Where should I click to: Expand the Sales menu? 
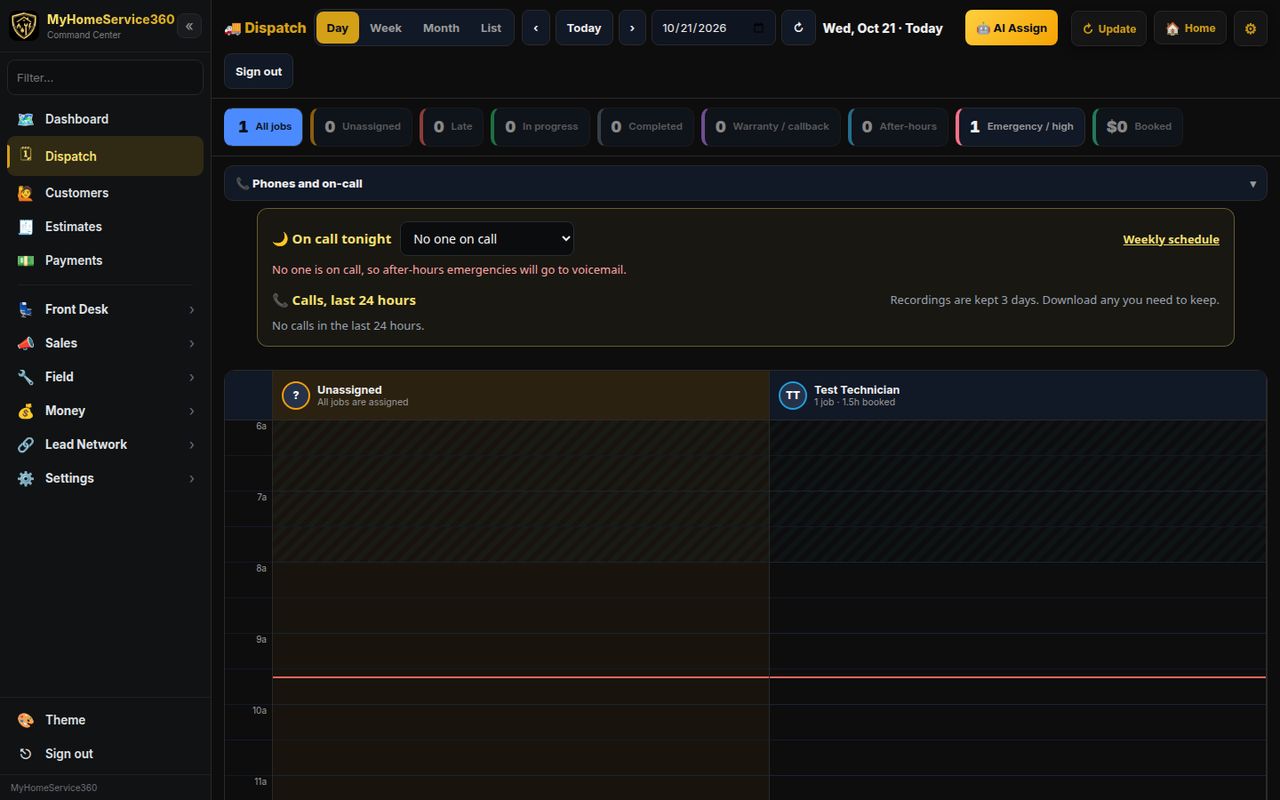[105, 344]
